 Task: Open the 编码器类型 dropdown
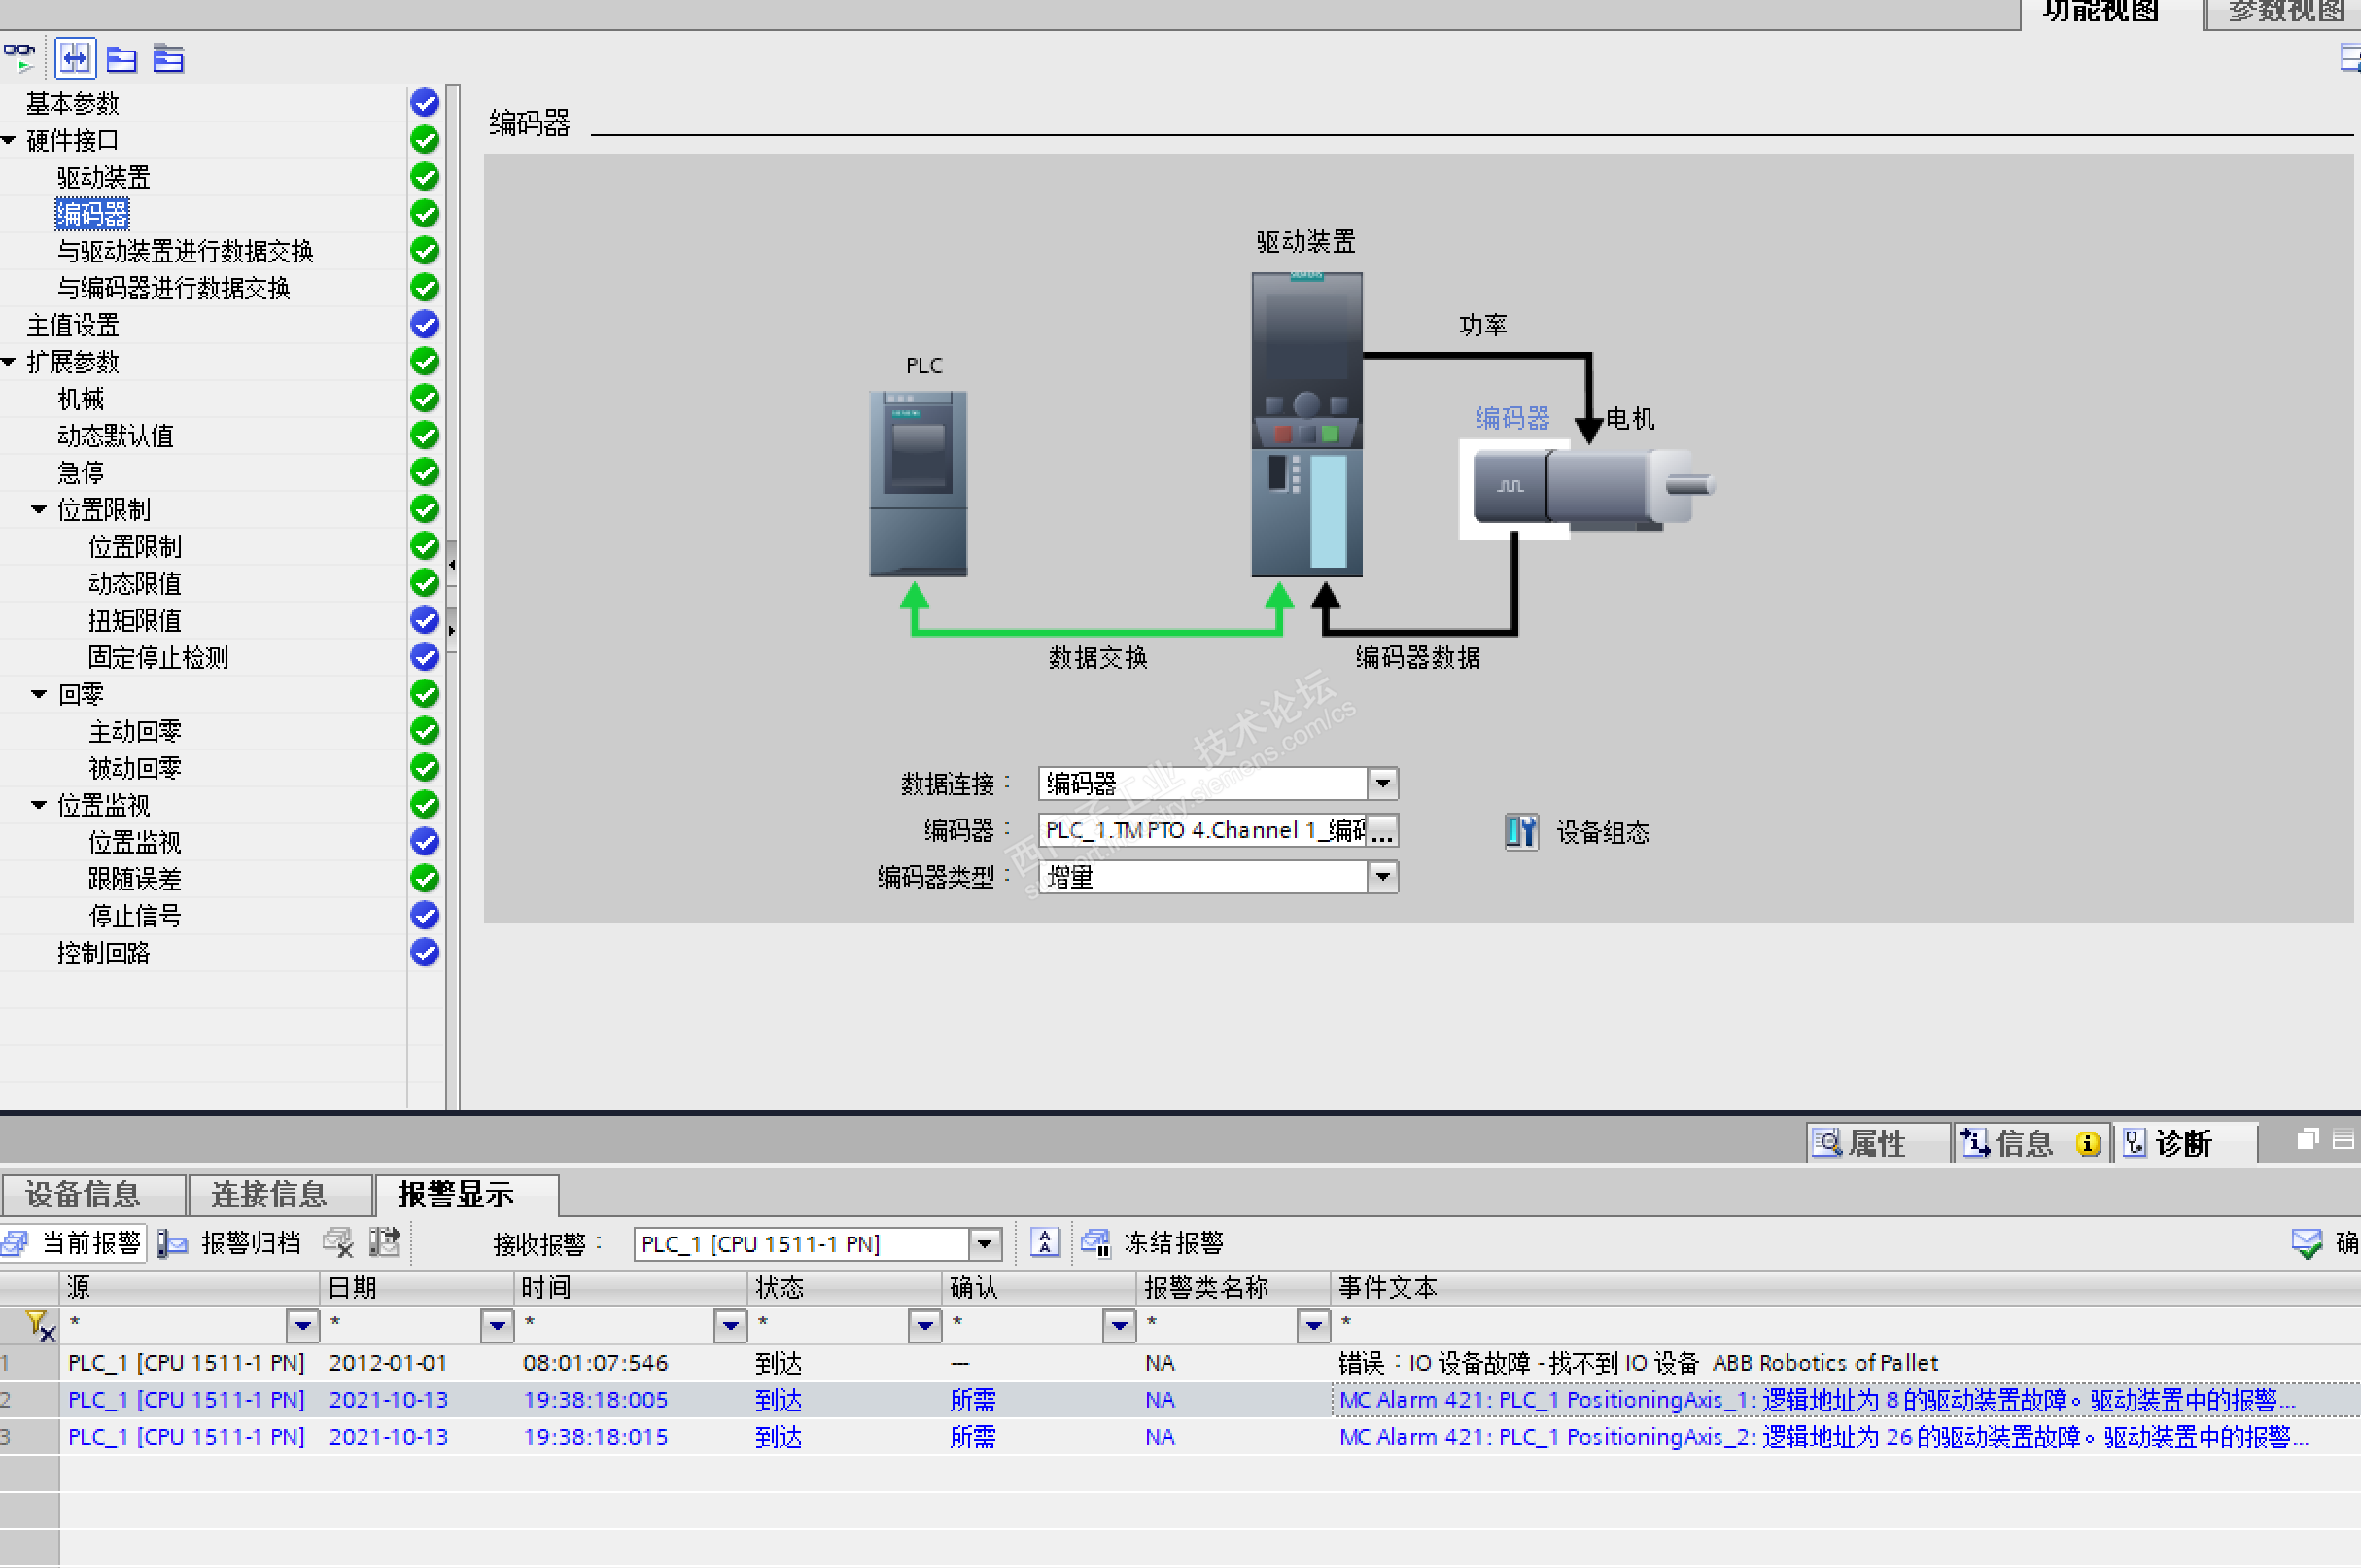pos(1383,877)
